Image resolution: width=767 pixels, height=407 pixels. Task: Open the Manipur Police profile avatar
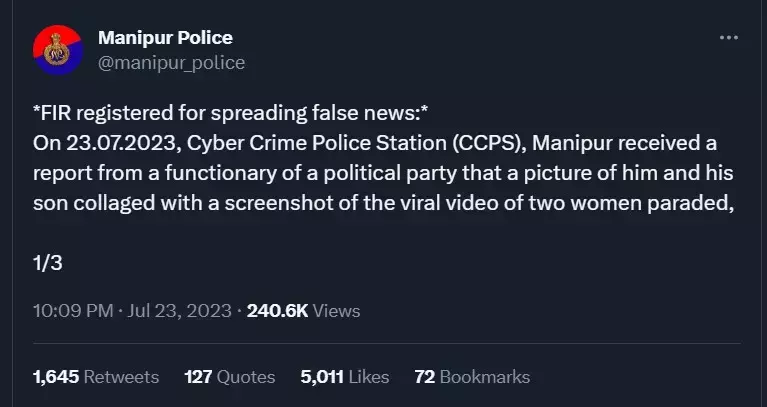(58, 50)
